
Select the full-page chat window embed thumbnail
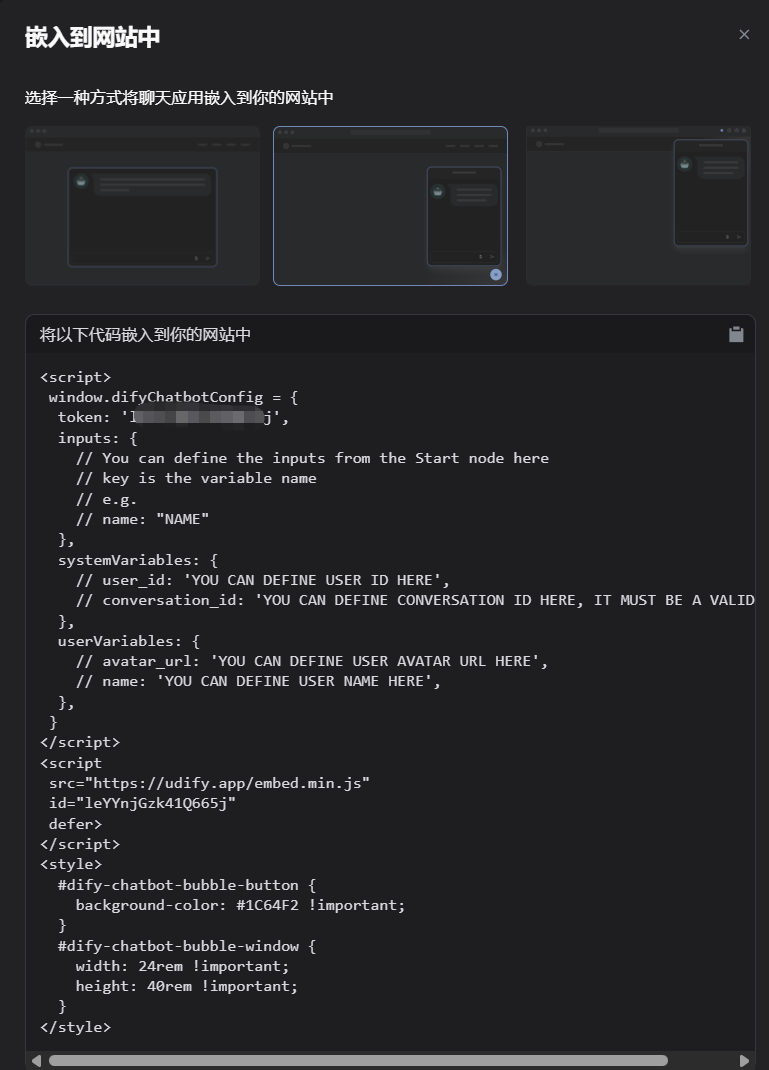[x=143, y=205]
